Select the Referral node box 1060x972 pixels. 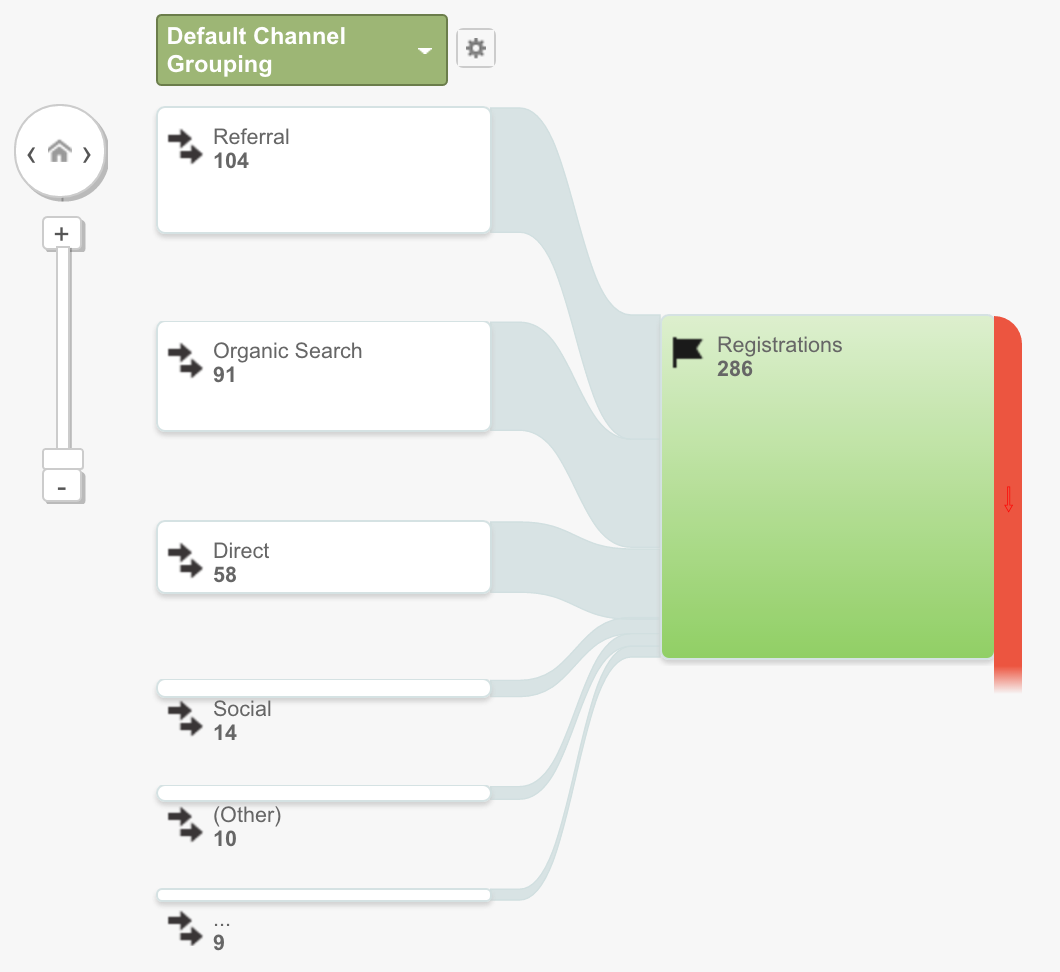[x=323, y=170]
